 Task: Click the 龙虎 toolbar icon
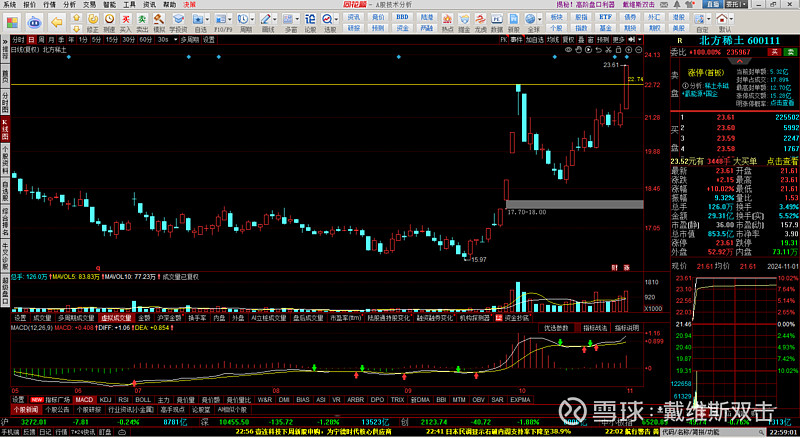(480, 22)
